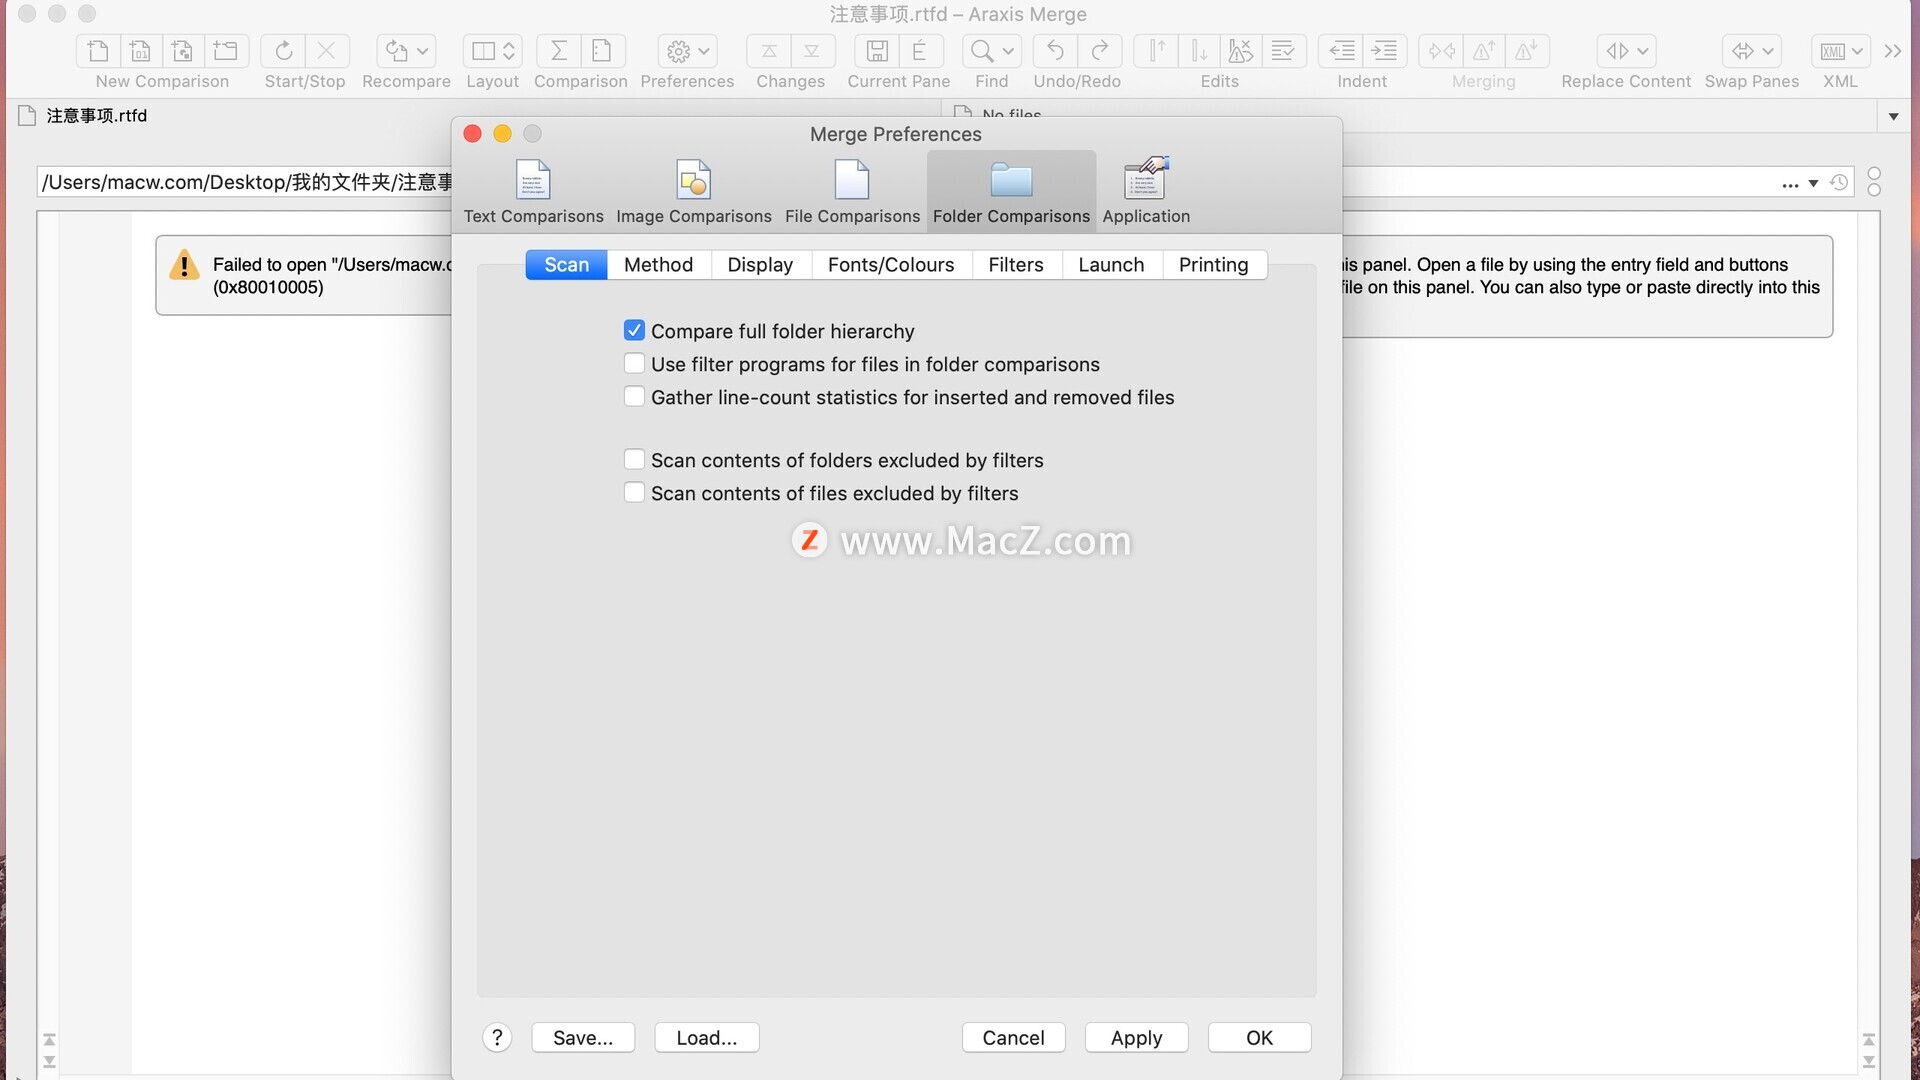Click the new binary comparison icon
This screenshot has height=1080, width=1920.
tap(140, 51)
